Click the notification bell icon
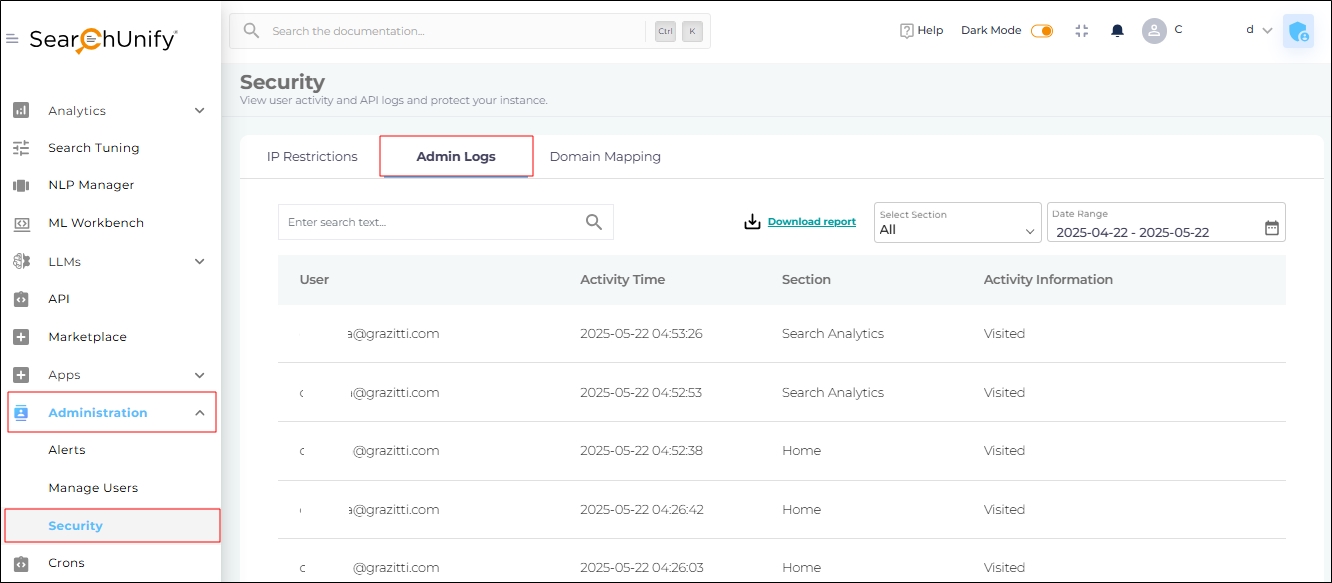1332x583 pixels. coord(1117,31)
